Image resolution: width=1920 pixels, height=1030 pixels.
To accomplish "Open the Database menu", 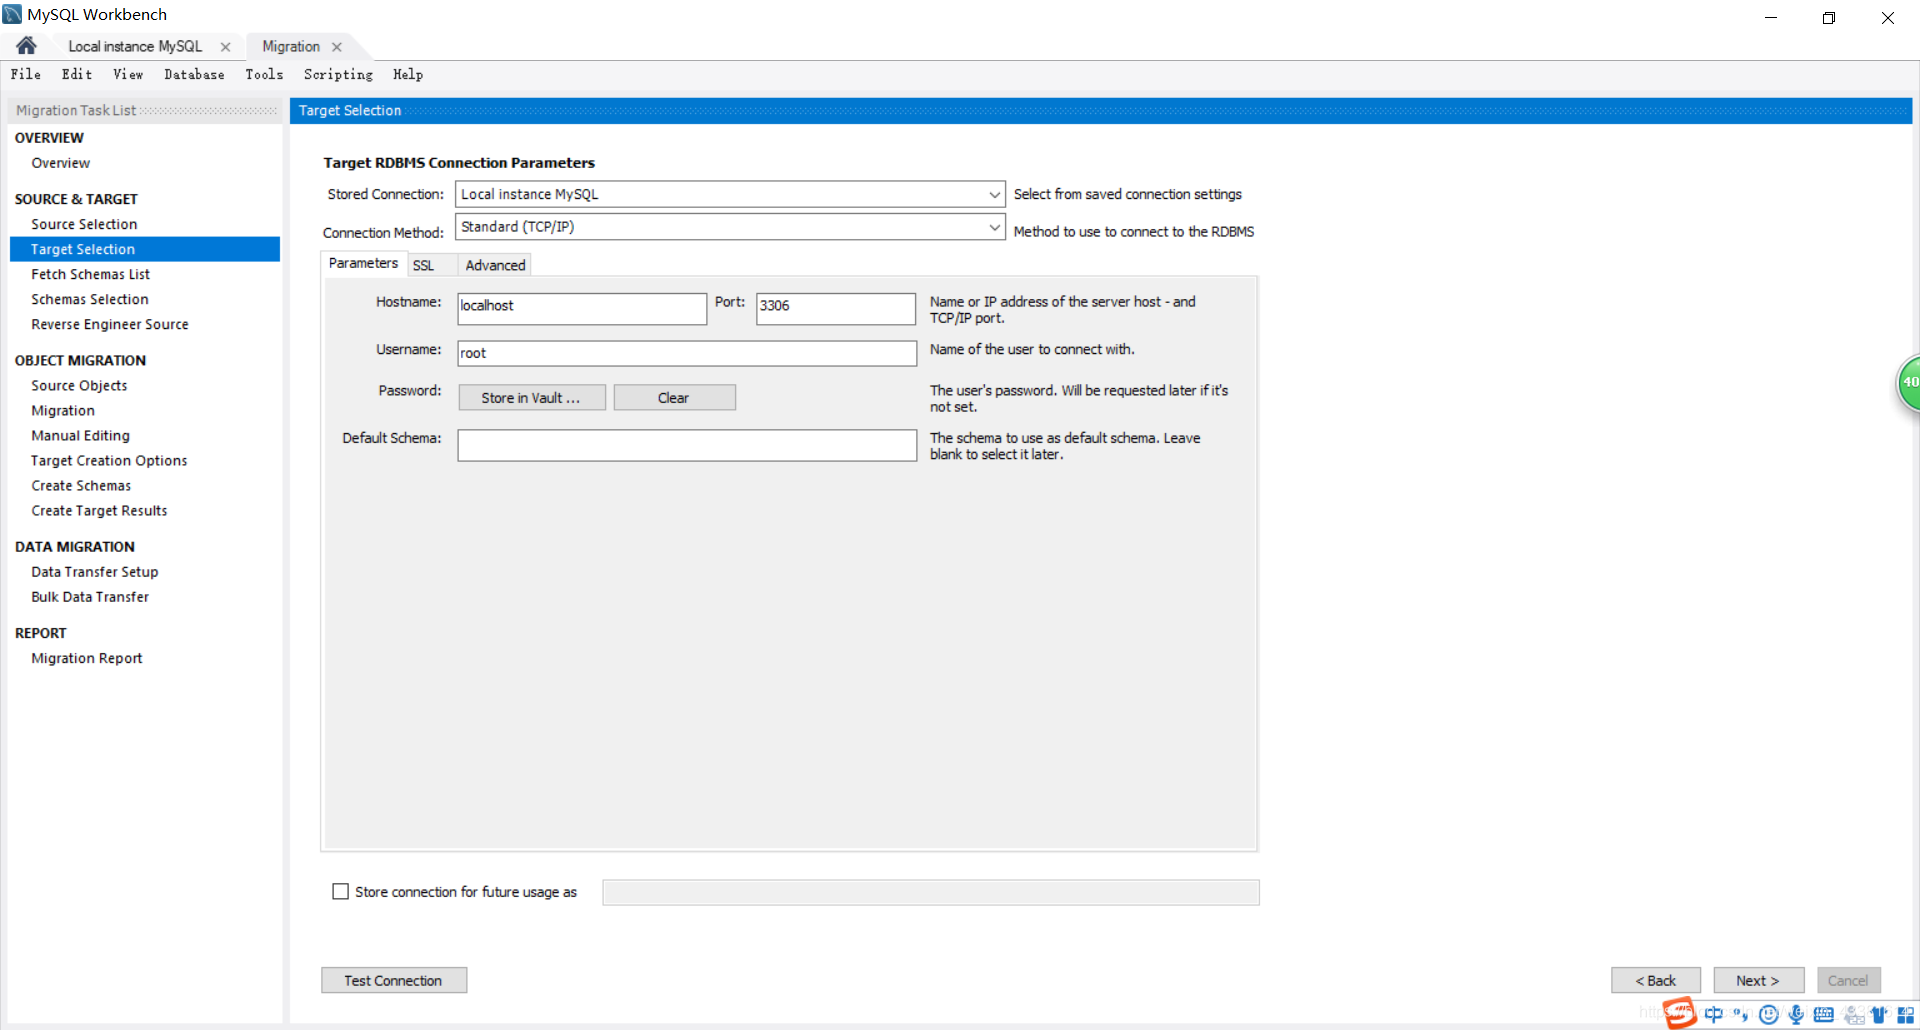I will (194, 74).
